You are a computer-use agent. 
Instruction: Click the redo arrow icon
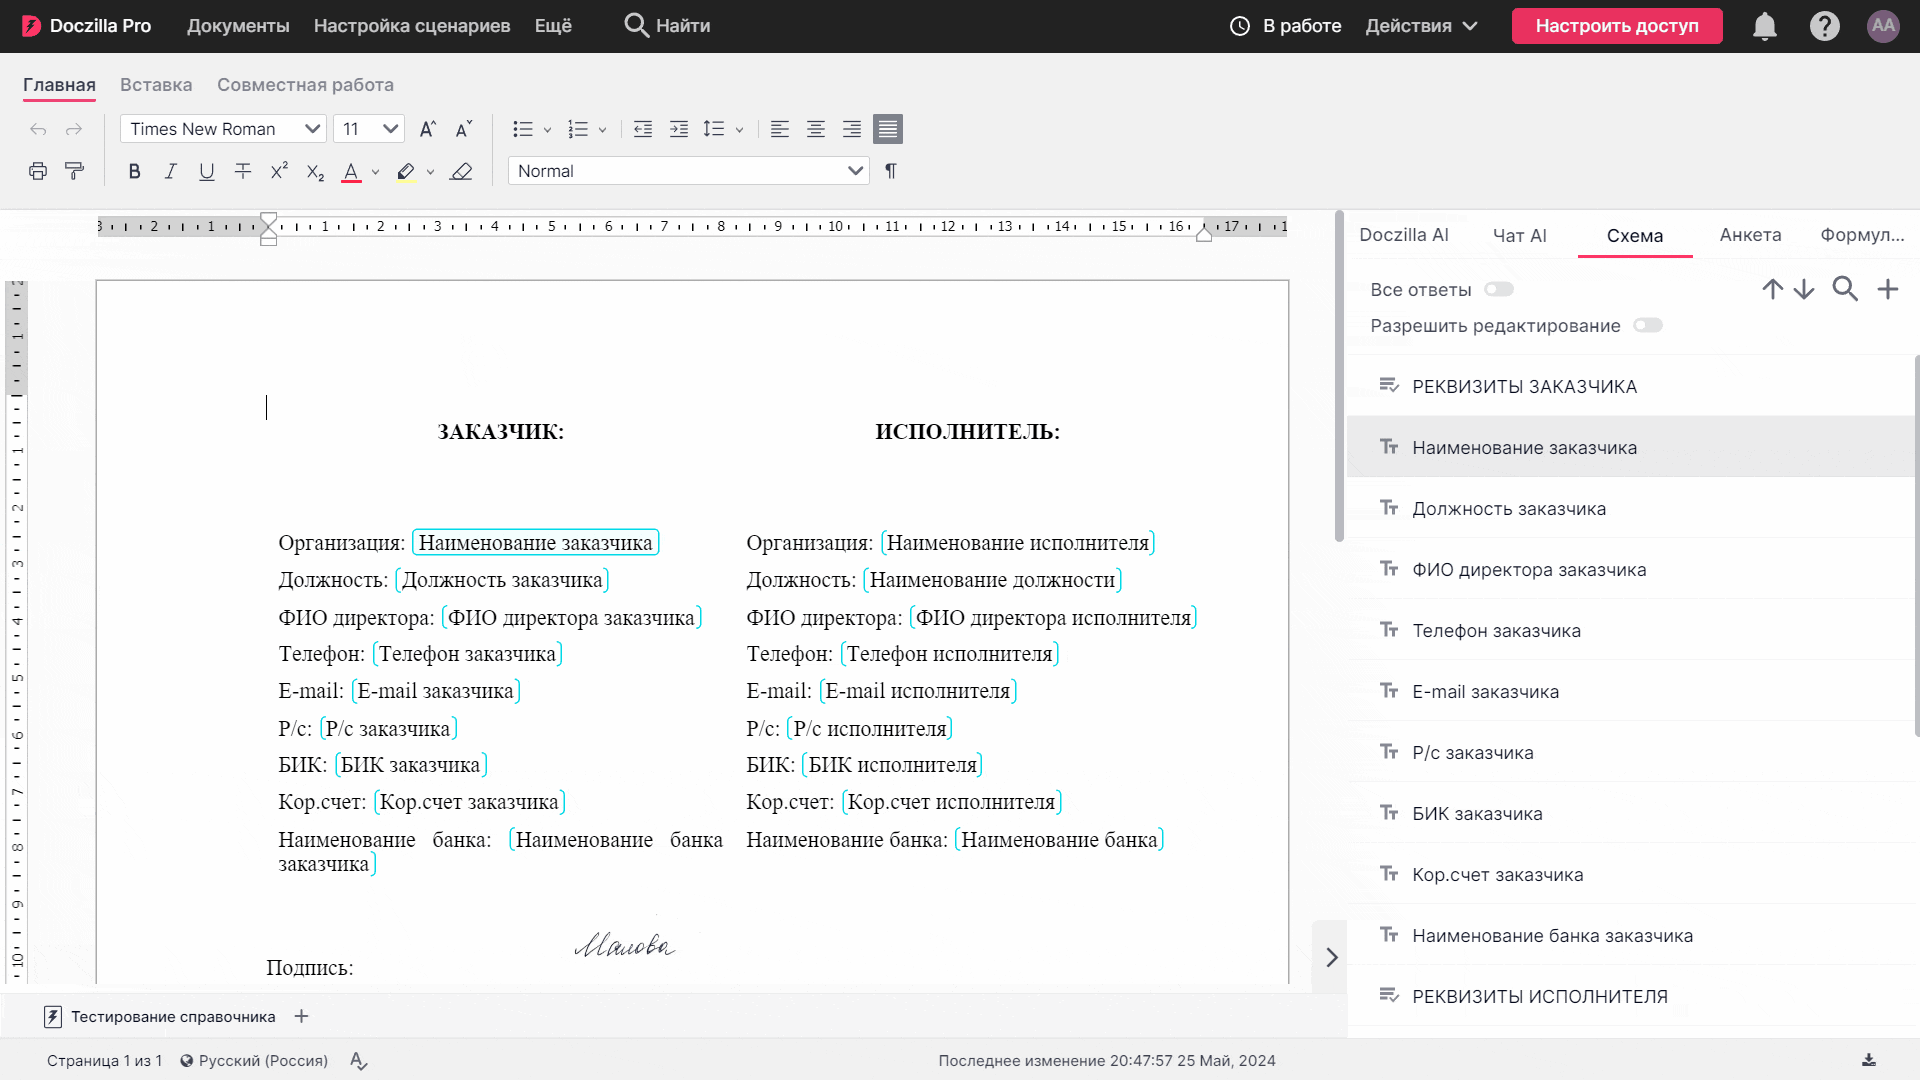pyautogui.click(x=74, y=129)
